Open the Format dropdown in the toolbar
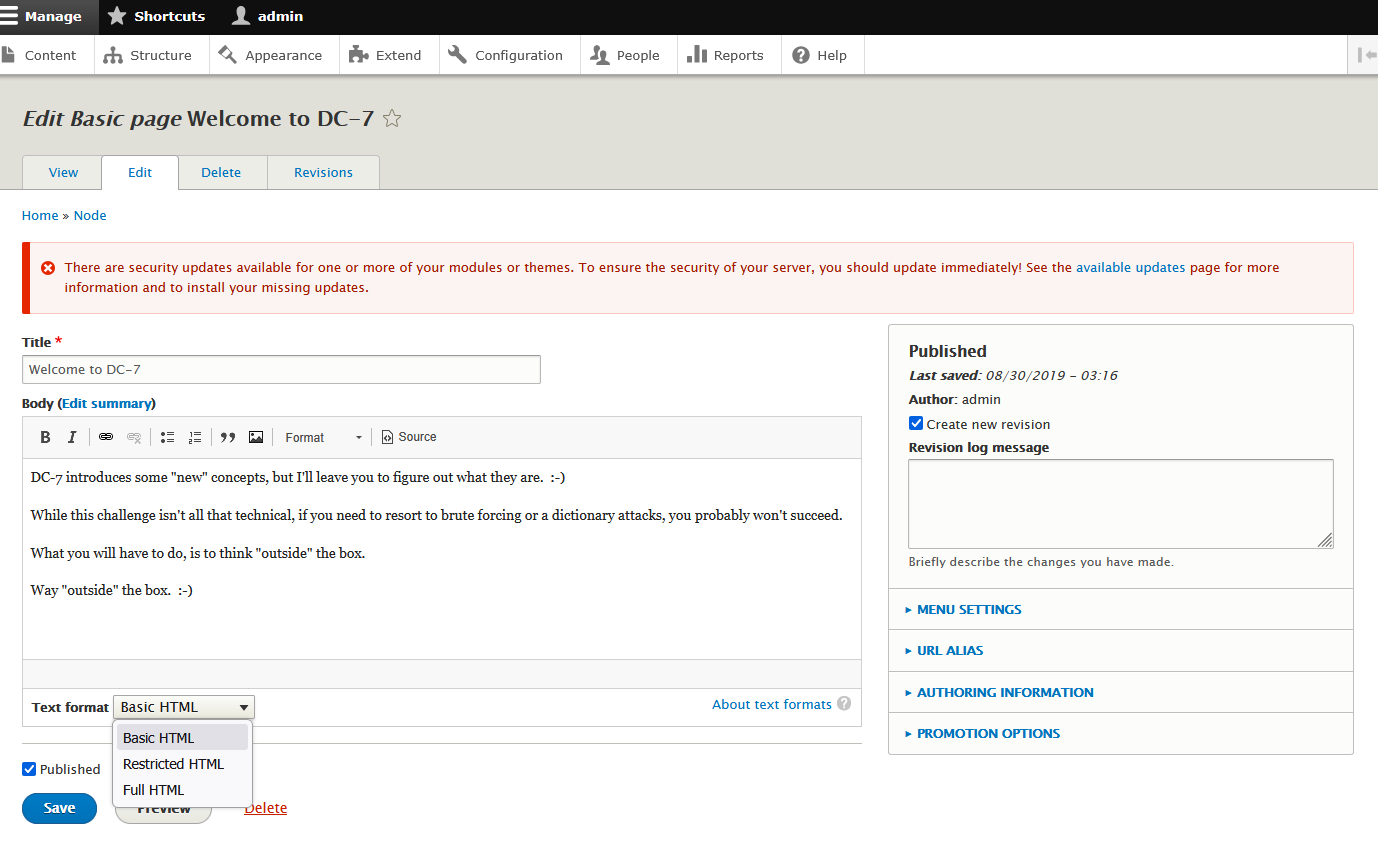This screenshot has height=851, width=1378. pos(323,437)
